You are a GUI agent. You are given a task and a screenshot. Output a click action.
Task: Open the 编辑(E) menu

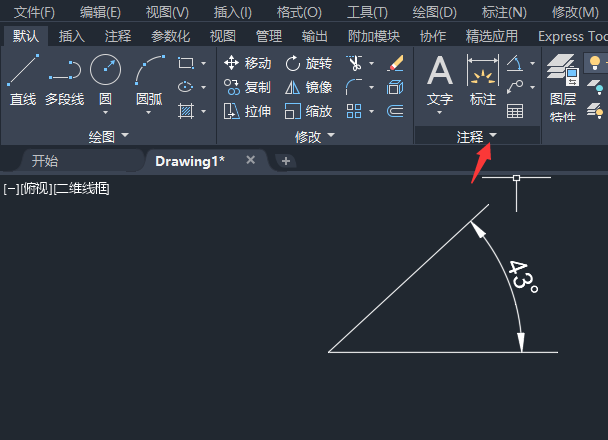tap(100, 12)
